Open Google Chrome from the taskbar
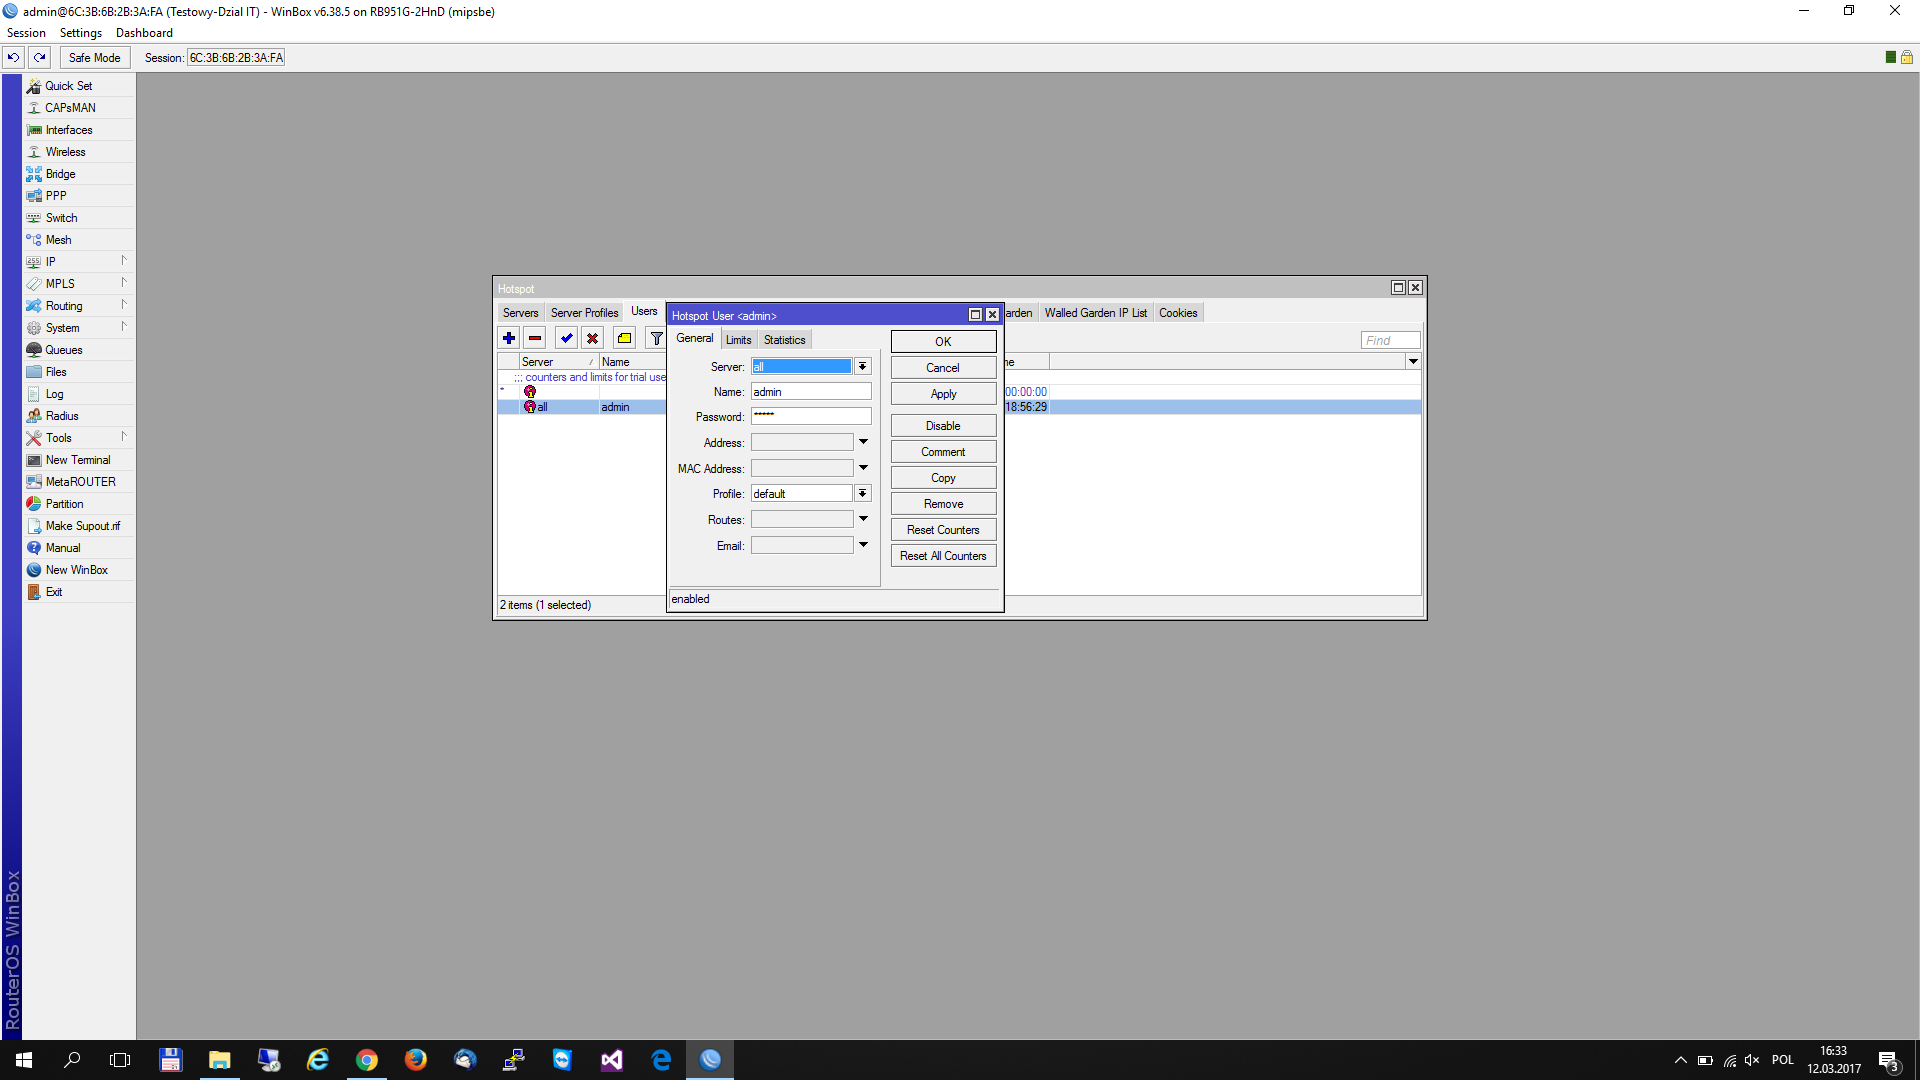This screenshot has width=1920, height=1080. (367, 1060)
